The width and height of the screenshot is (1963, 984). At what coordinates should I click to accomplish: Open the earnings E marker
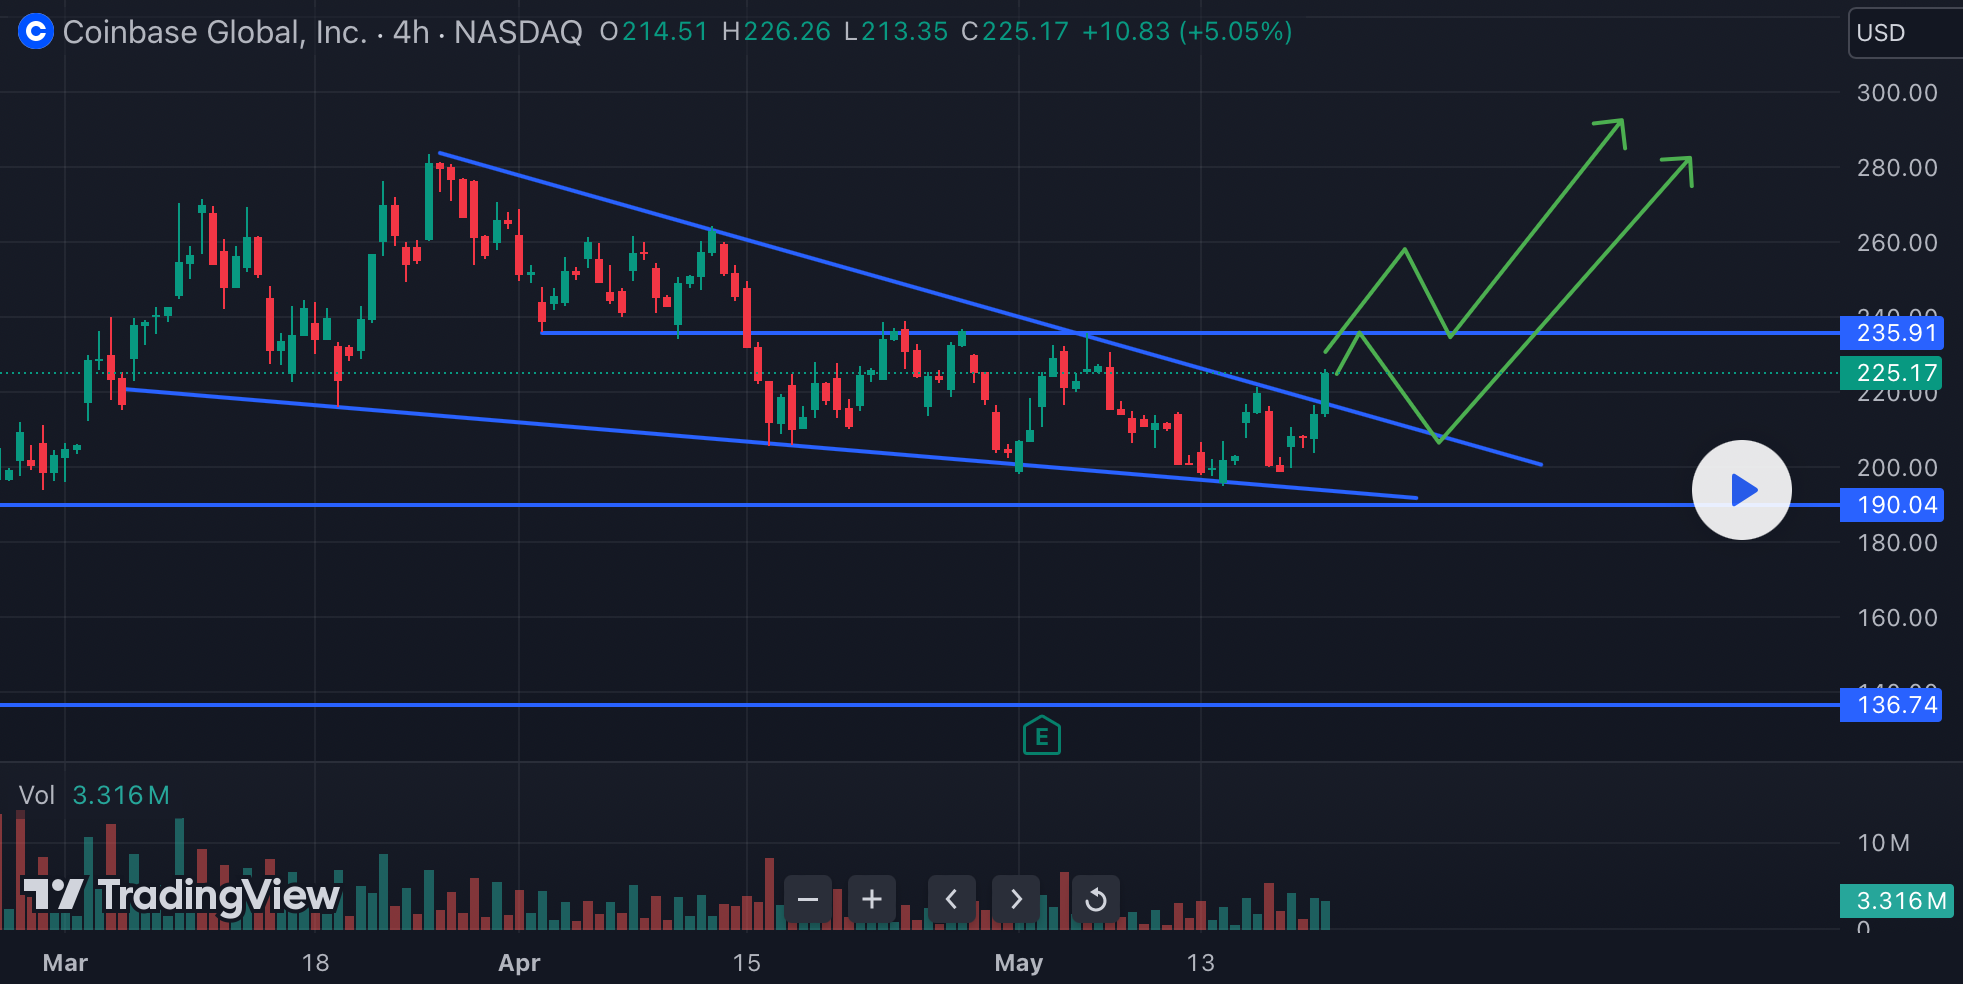click(x=1042, y=736)
